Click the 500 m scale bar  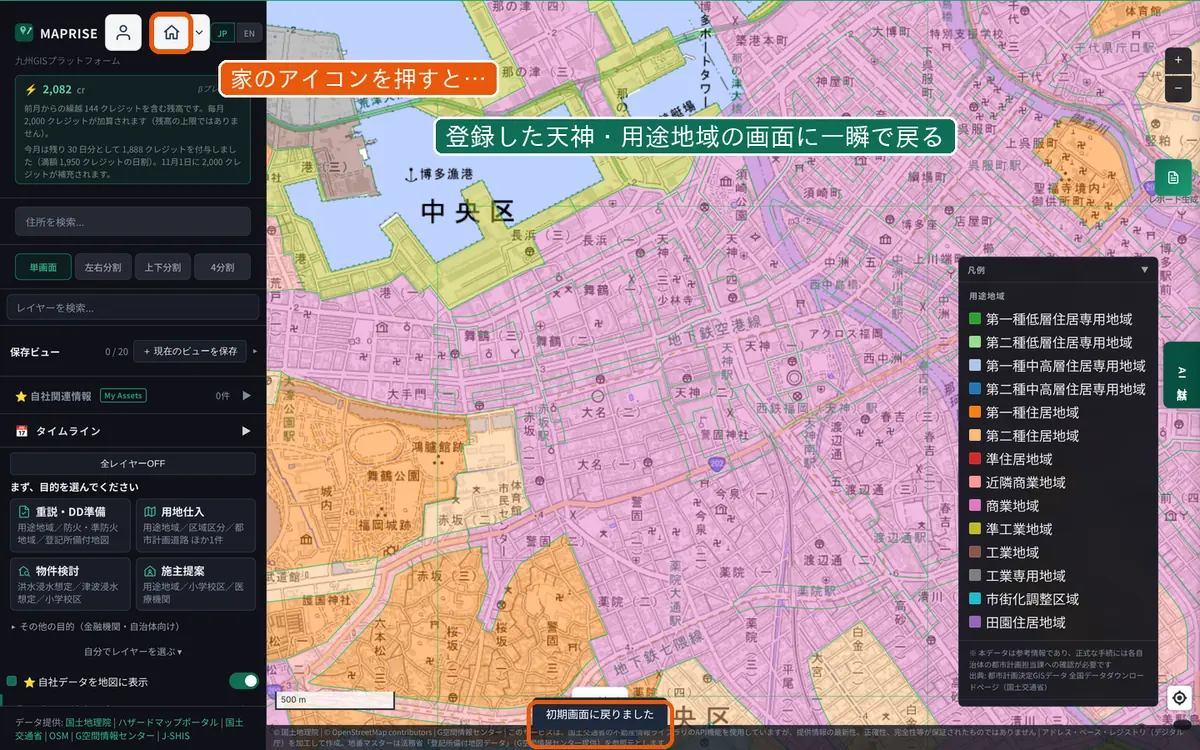334,700
